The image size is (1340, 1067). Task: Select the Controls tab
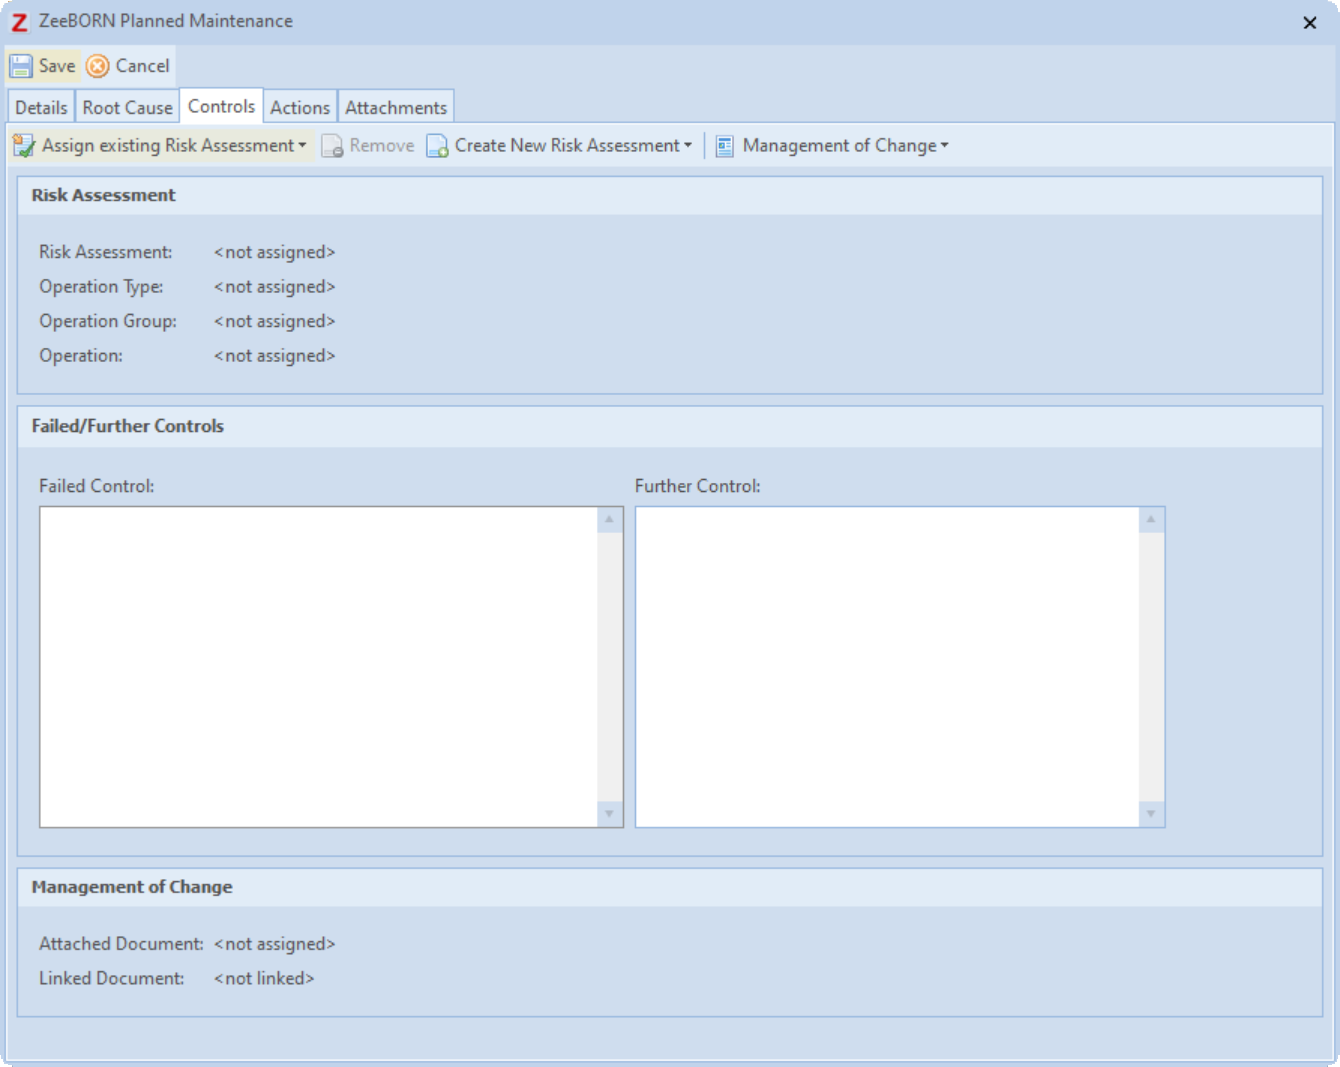pos(221,105)
